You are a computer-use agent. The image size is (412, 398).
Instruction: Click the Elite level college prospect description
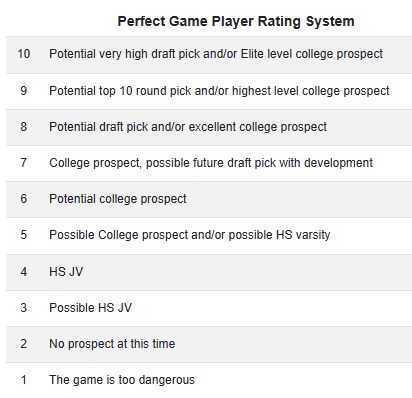216,54
